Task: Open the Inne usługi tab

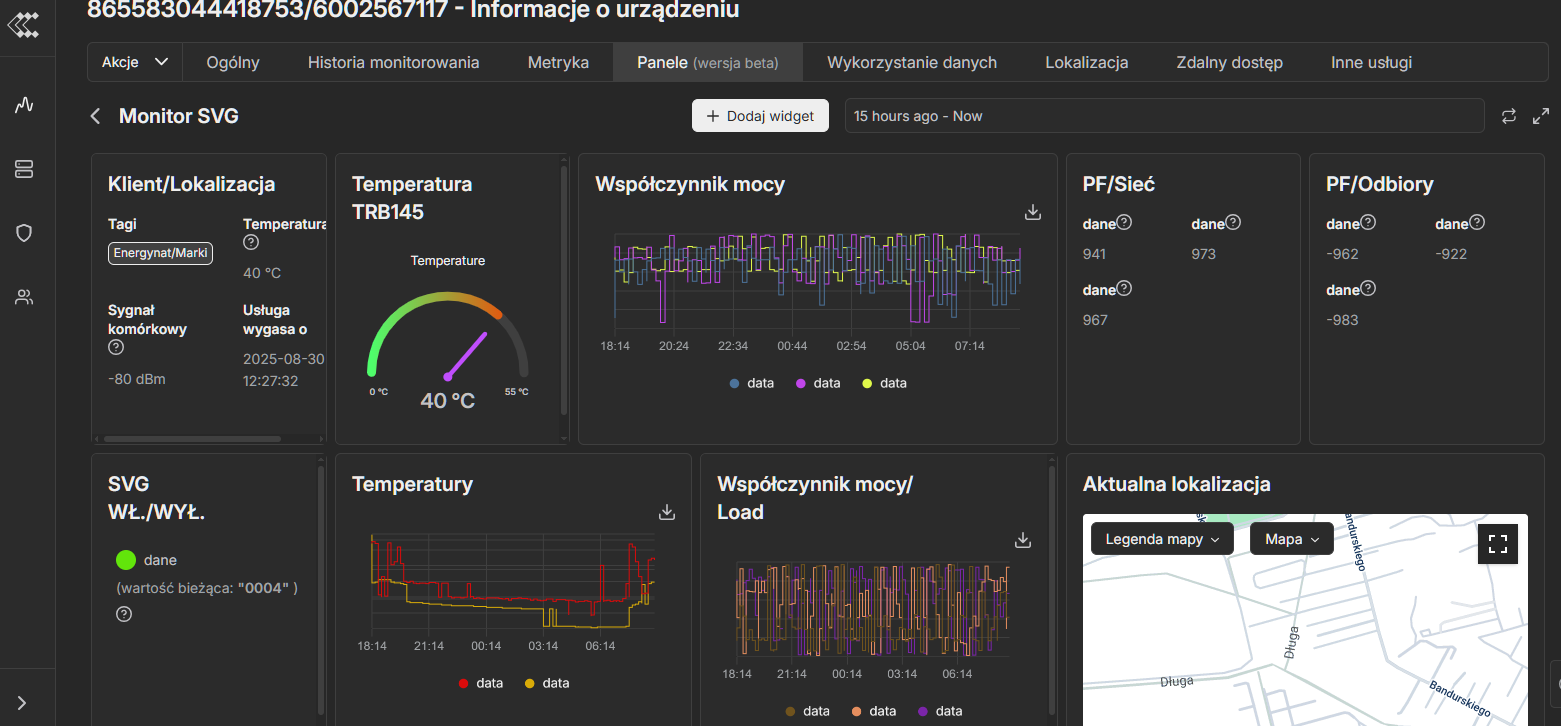Action: [x=1372, y=62]
